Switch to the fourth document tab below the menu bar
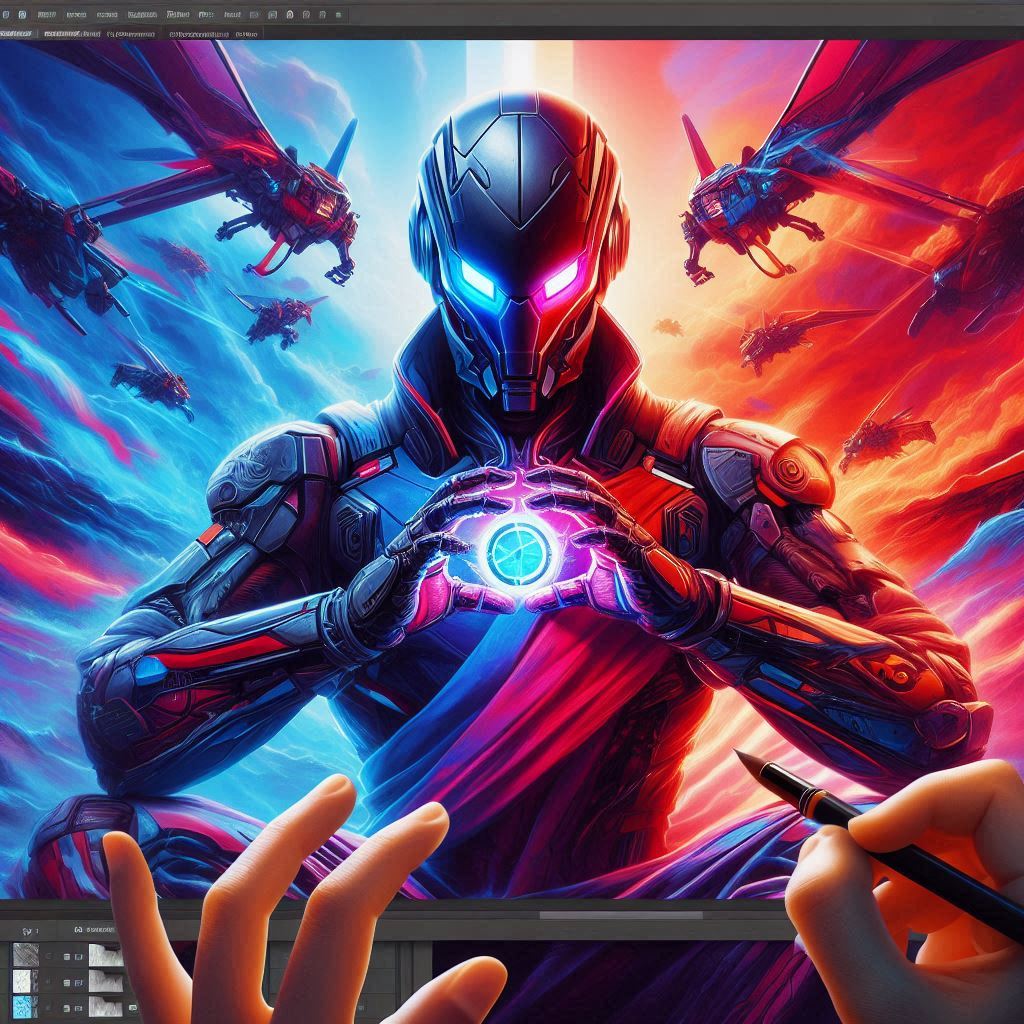Viewport: 1024px width, 1024px height. (199, 35)
